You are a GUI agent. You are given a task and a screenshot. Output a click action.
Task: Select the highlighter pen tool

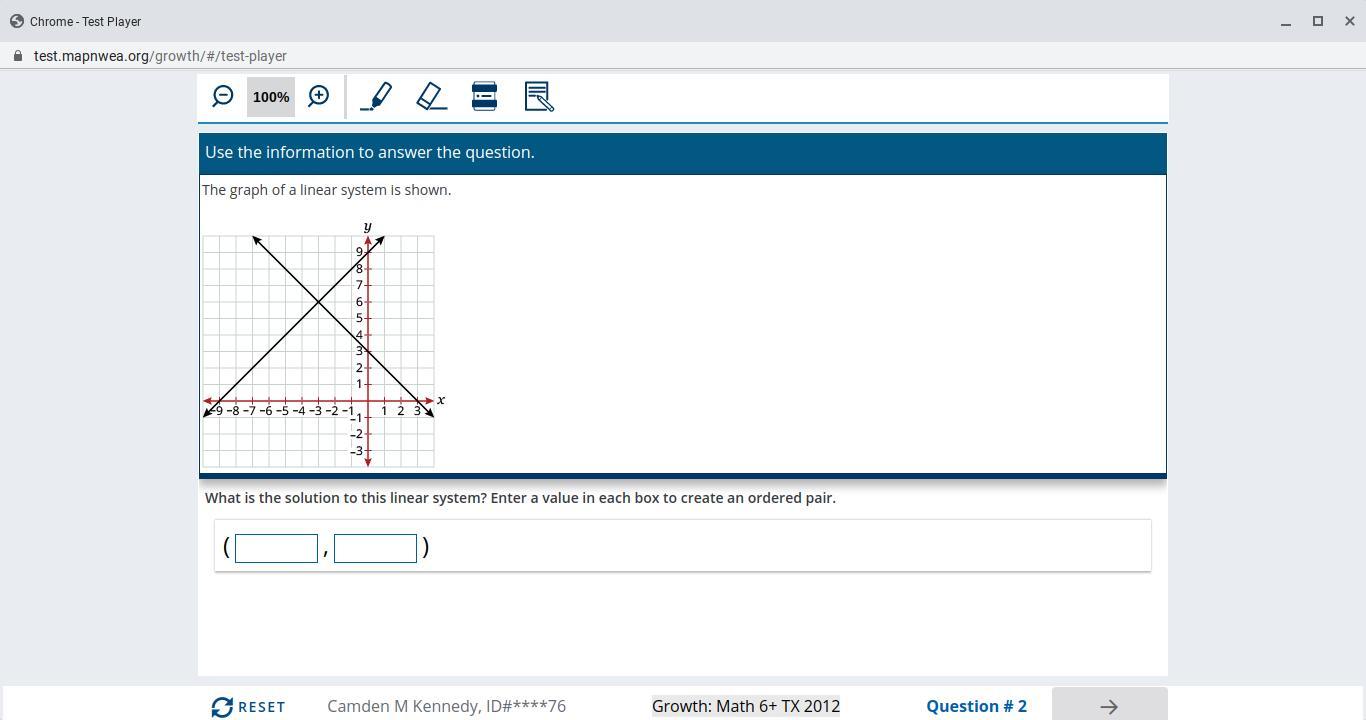[x=376, y=96]
